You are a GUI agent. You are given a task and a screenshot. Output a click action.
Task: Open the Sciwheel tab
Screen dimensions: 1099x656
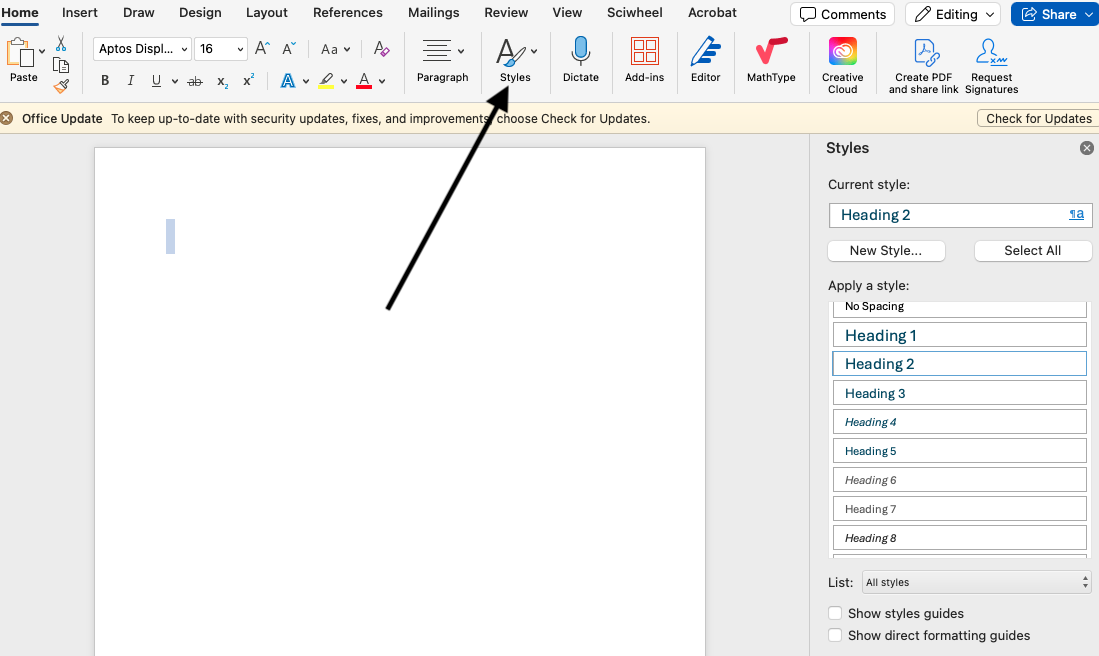coord(634,13)
